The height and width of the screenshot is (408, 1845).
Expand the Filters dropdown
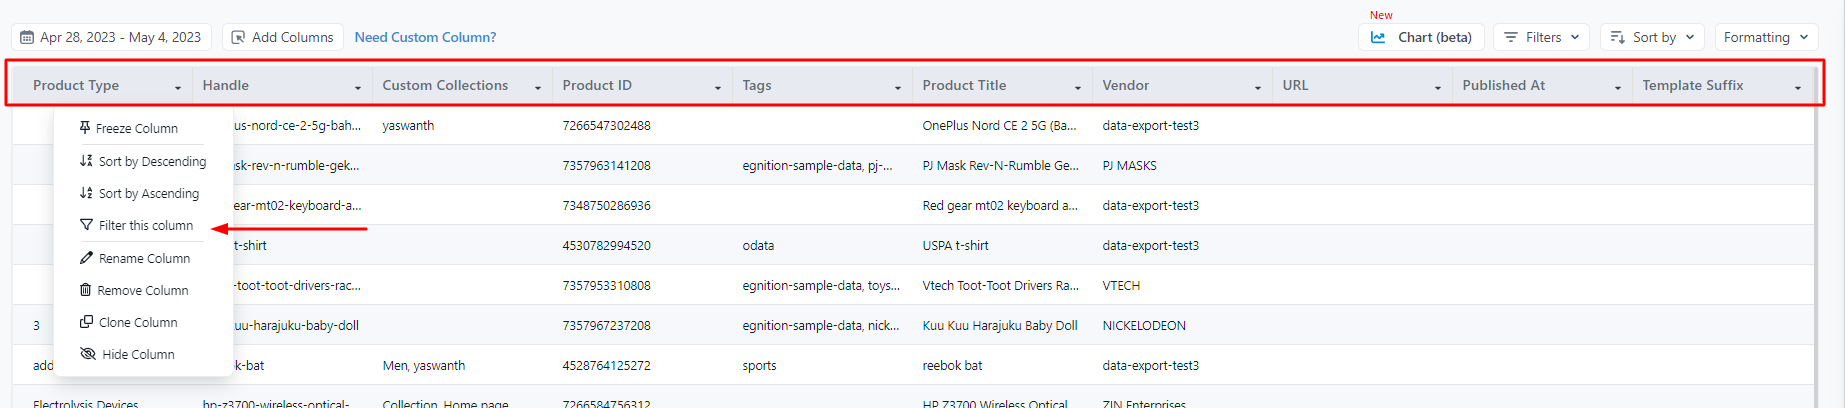pyautogui.click(x=1541, y=37)
